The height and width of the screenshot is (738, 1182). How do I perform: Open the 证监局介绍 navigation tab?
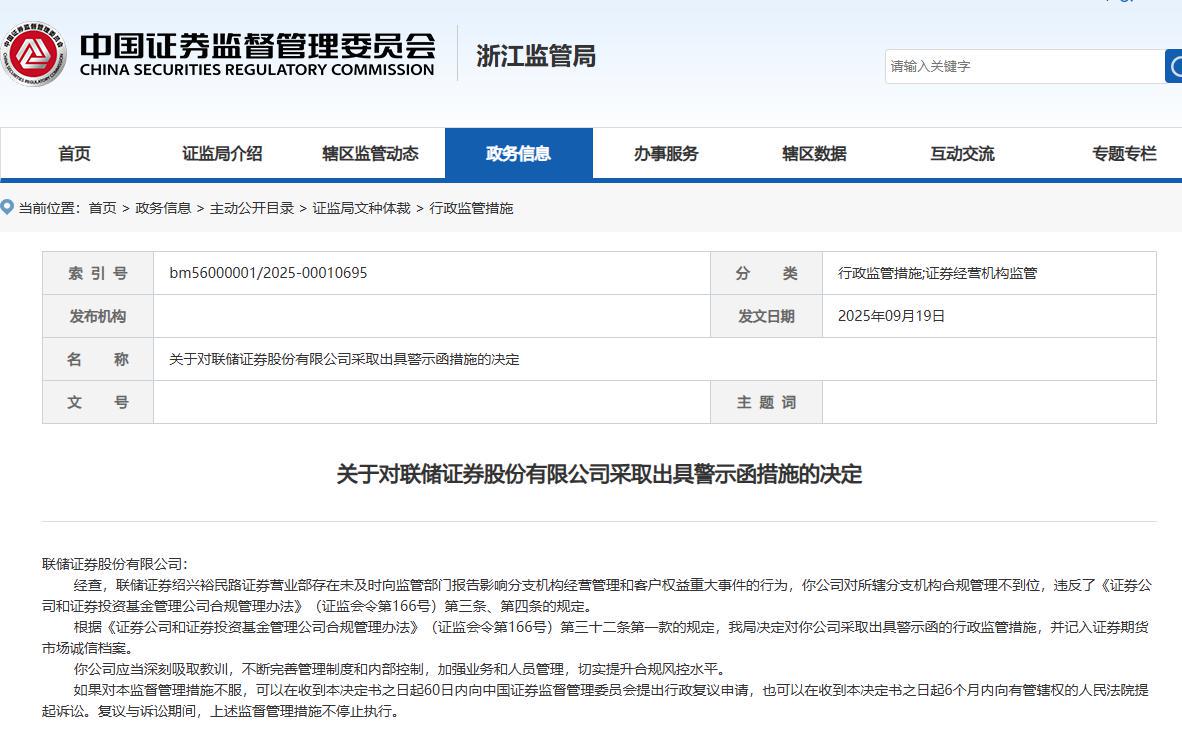(222, 154)
